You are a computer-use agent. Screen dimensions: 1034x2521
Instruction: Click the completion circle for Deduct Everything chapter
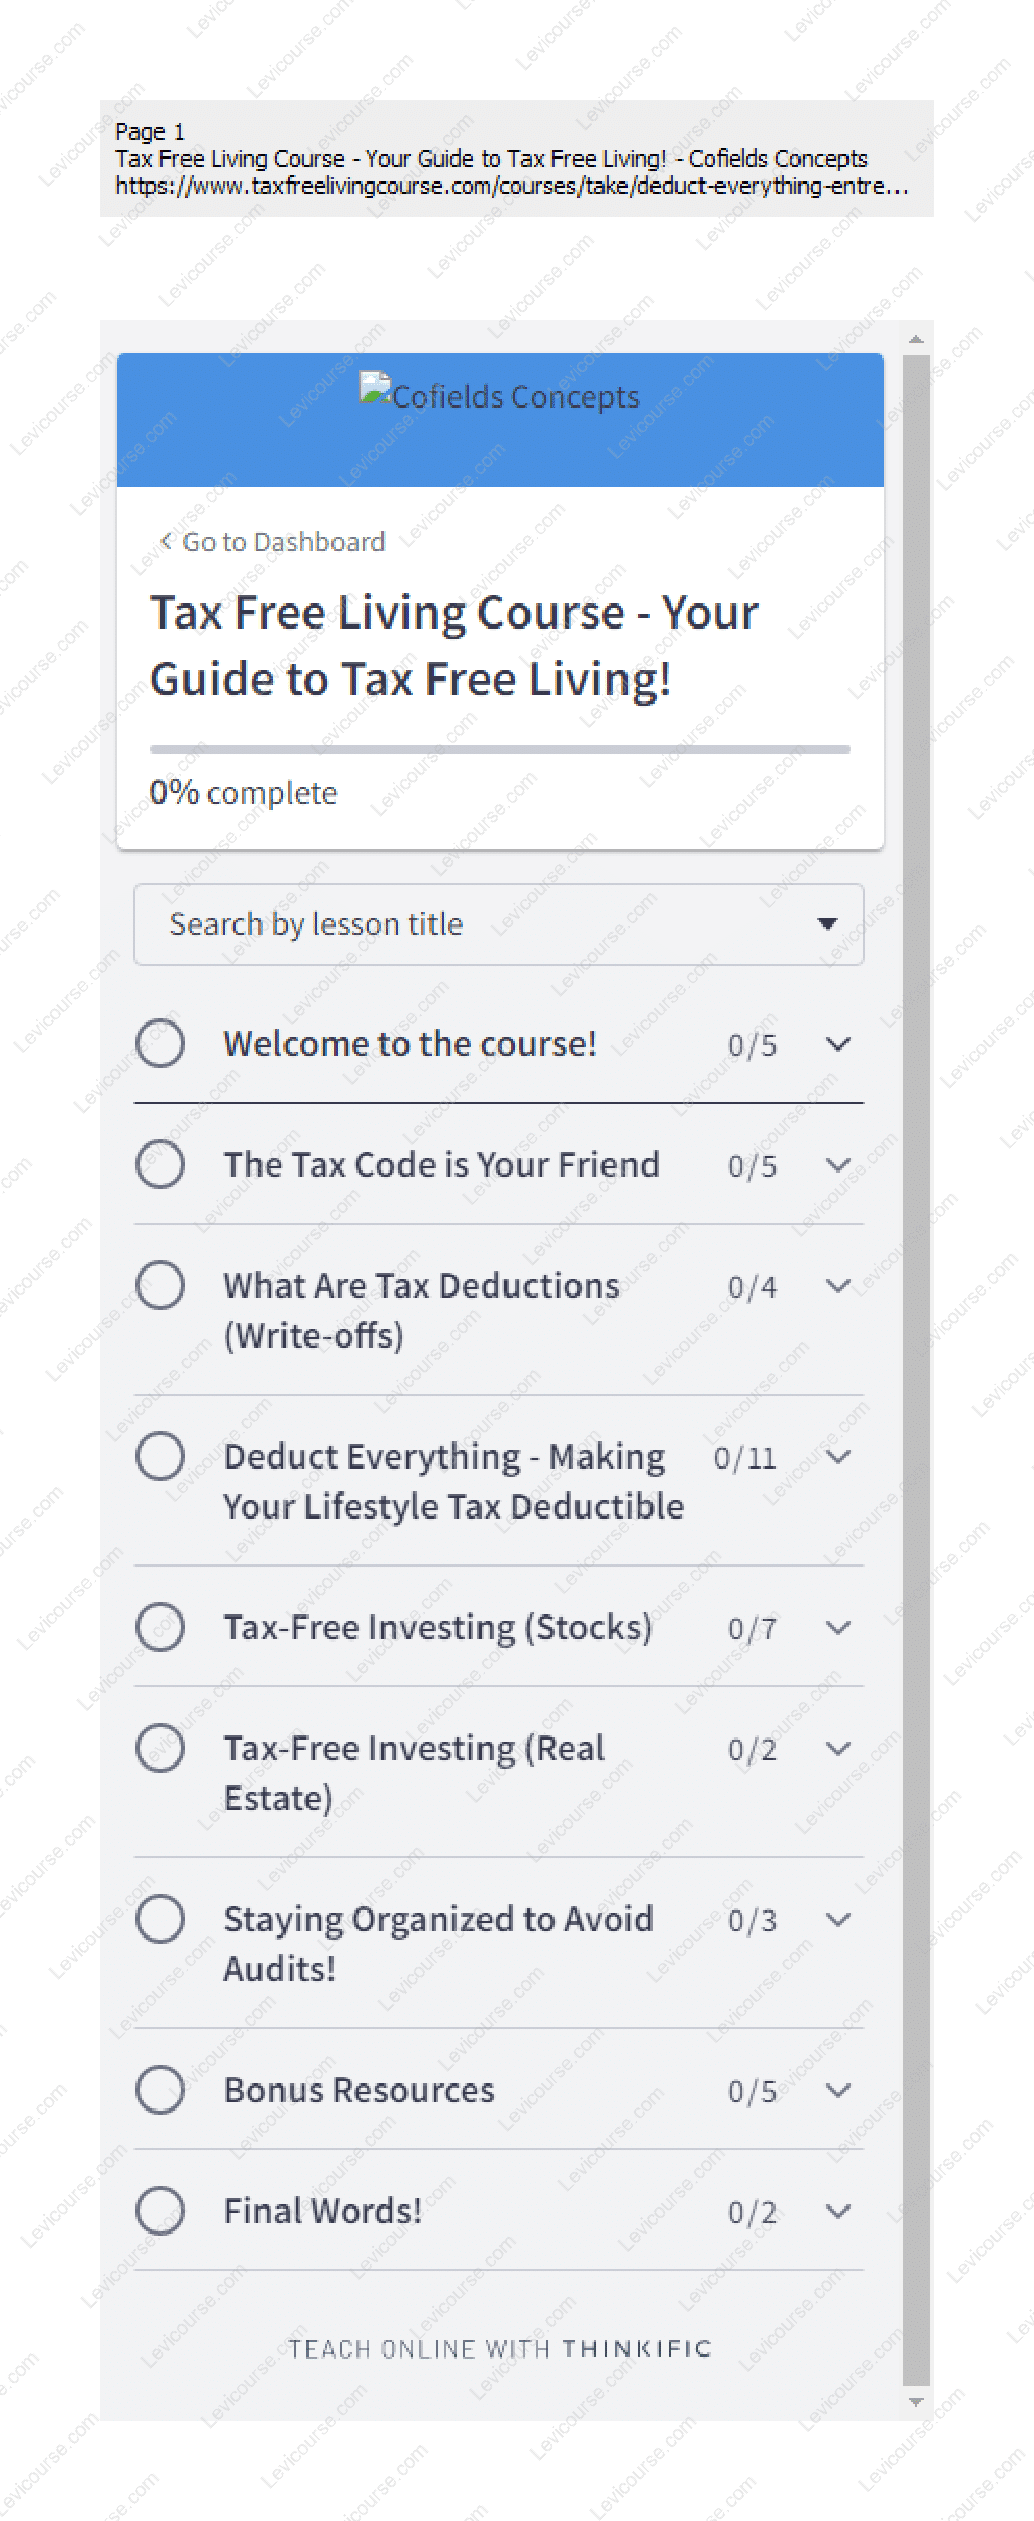click(x=160, y=1456)
